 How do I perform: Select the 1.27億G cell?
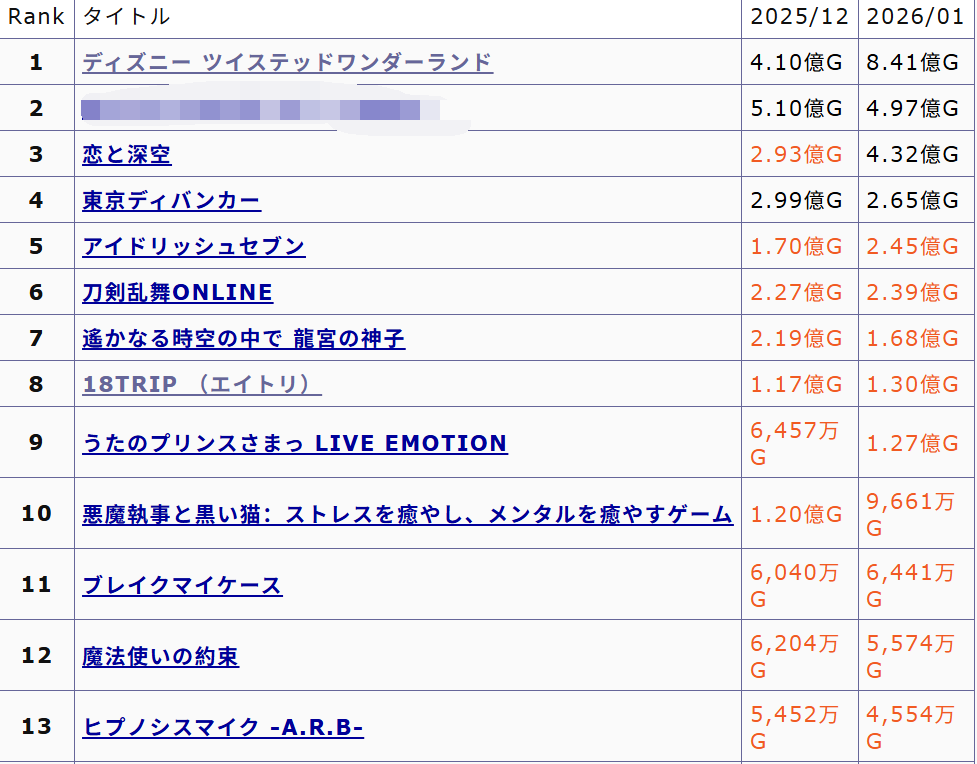tap(916, 442)
